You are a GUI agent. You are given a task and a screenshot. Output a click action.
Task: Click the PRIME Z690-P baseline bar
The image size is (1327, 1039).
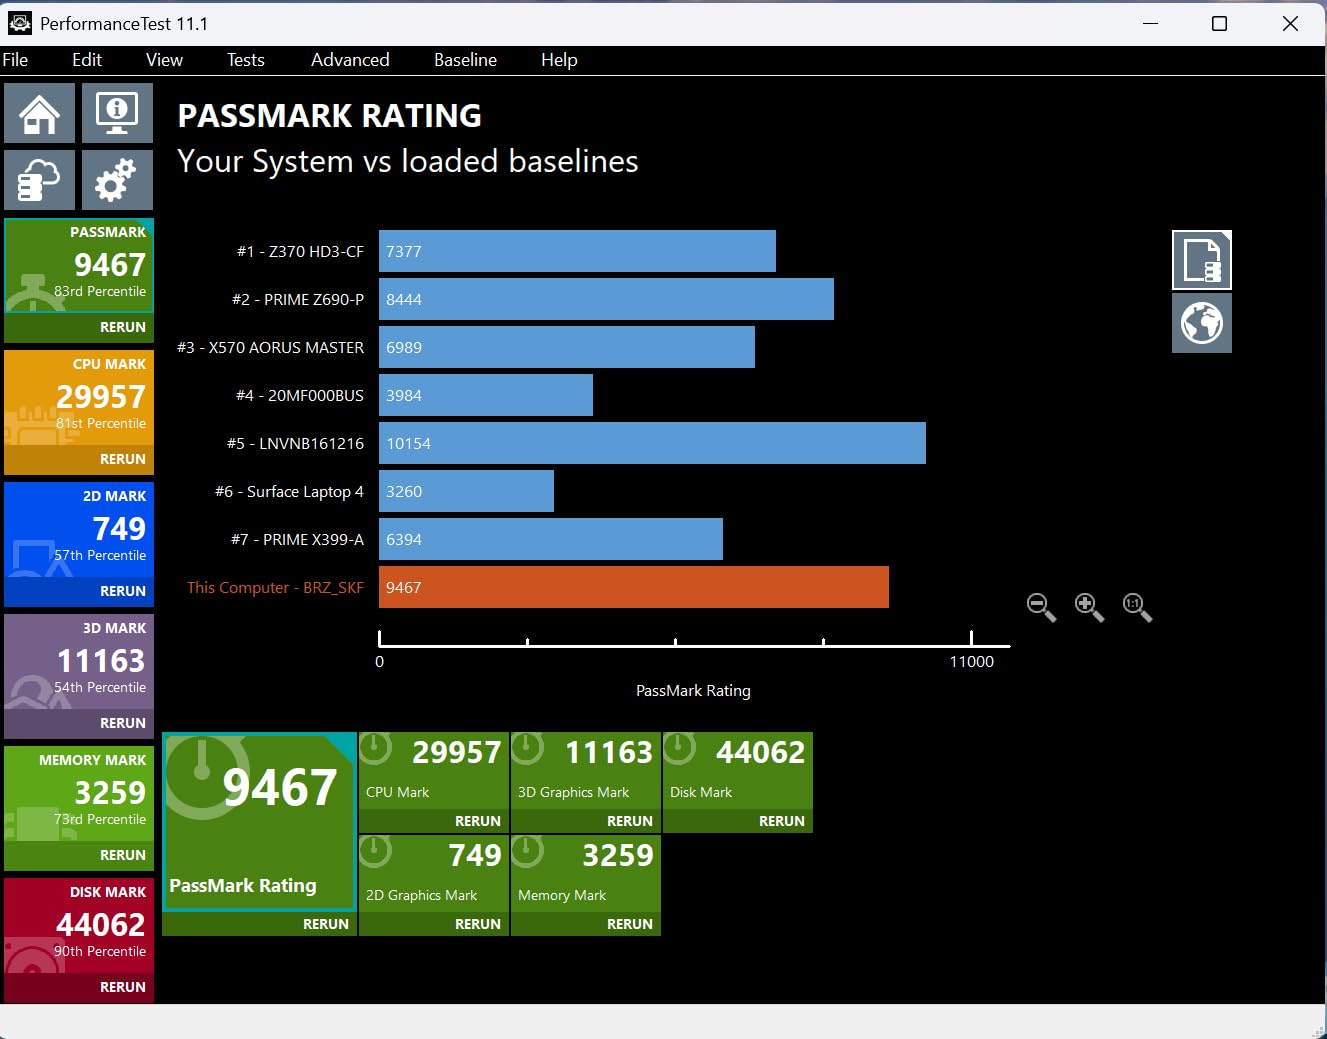pyautogui.click(x=605, y=300)
